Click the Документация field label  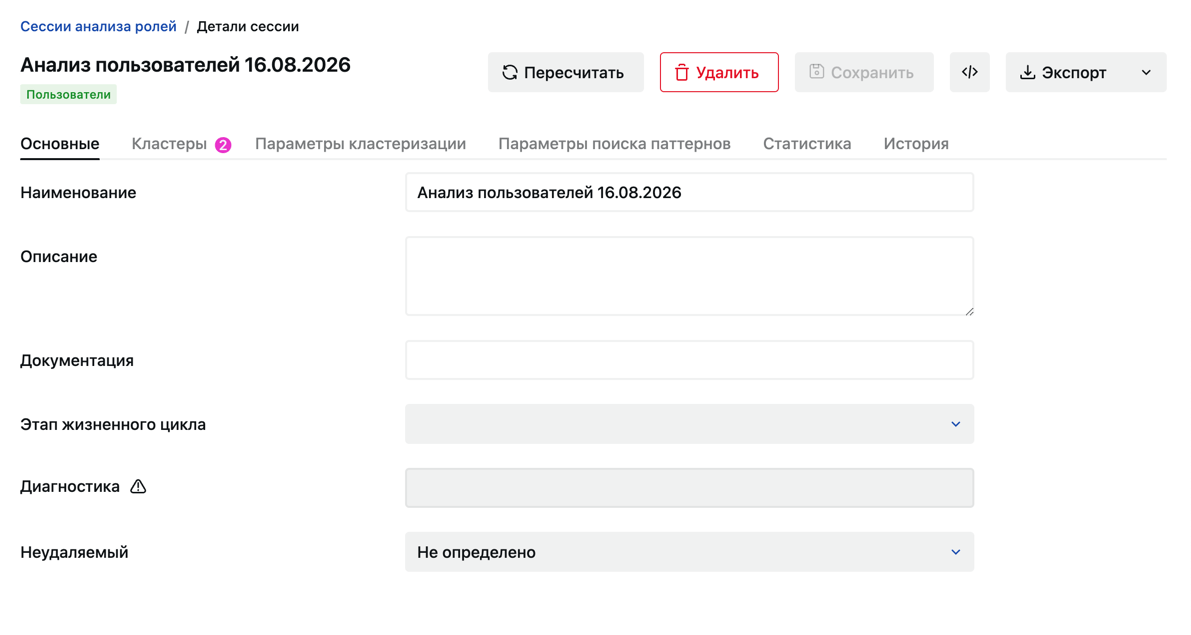point(77,361)
